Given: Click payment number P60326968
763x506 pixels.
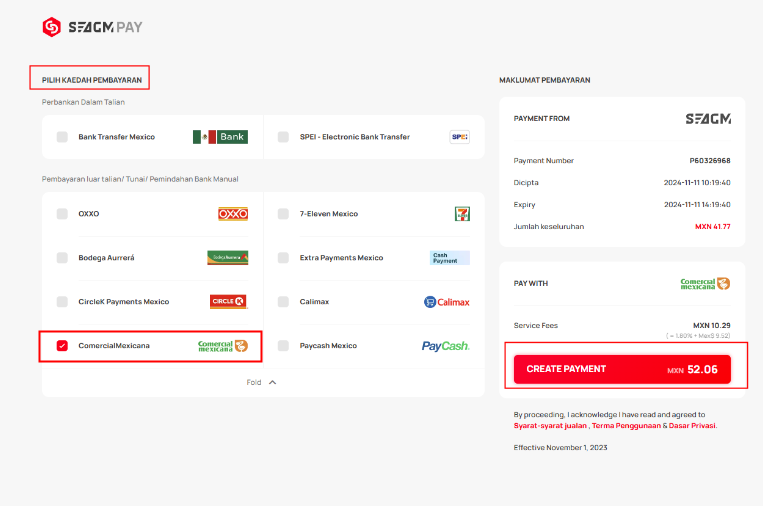Looking at the screenshot, I should (710, 161).
